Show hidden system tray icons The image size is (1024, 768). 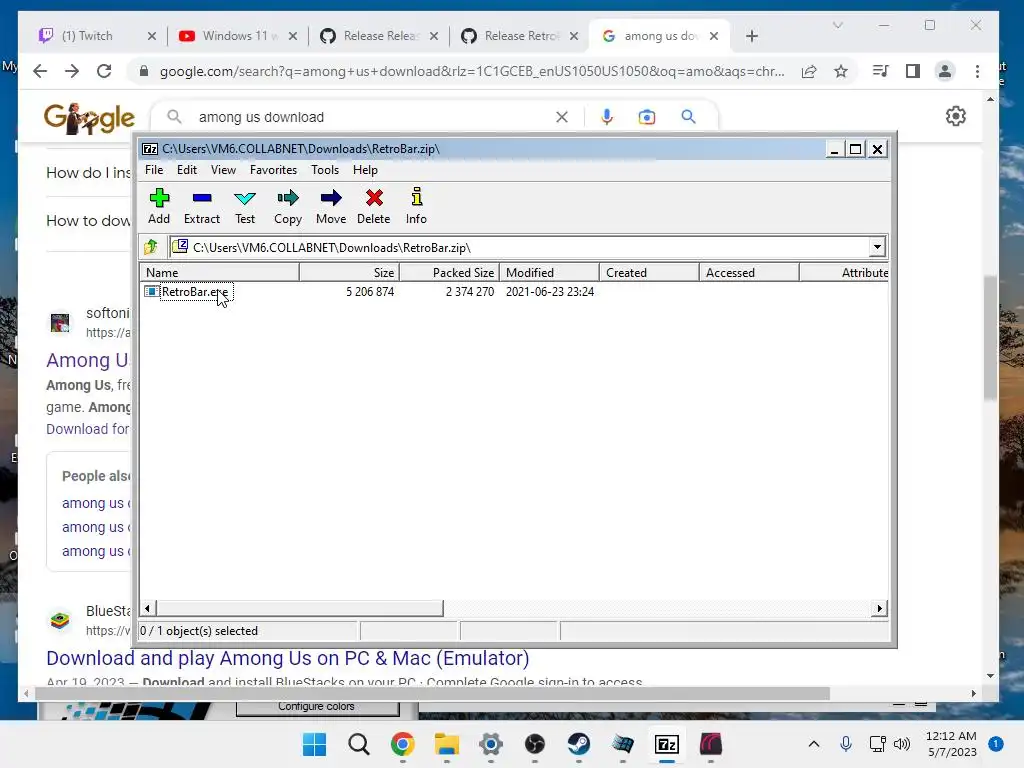click(x=814, y=744)
